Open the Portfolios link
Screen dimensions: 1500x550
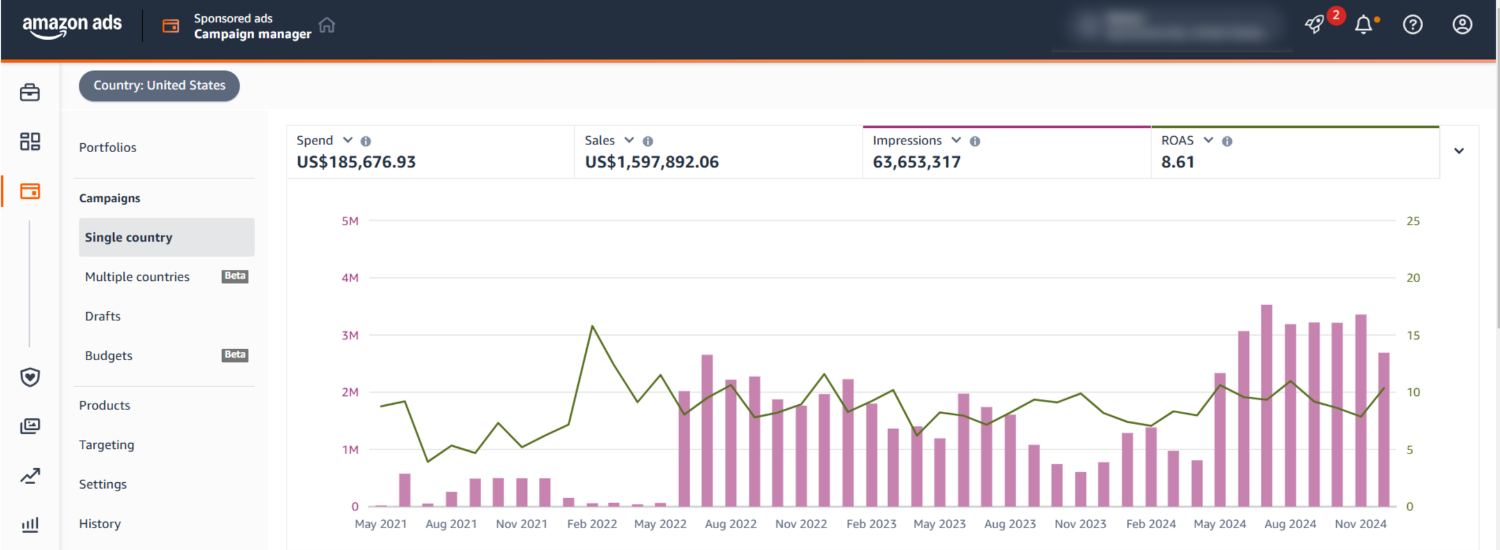(108, 147)
